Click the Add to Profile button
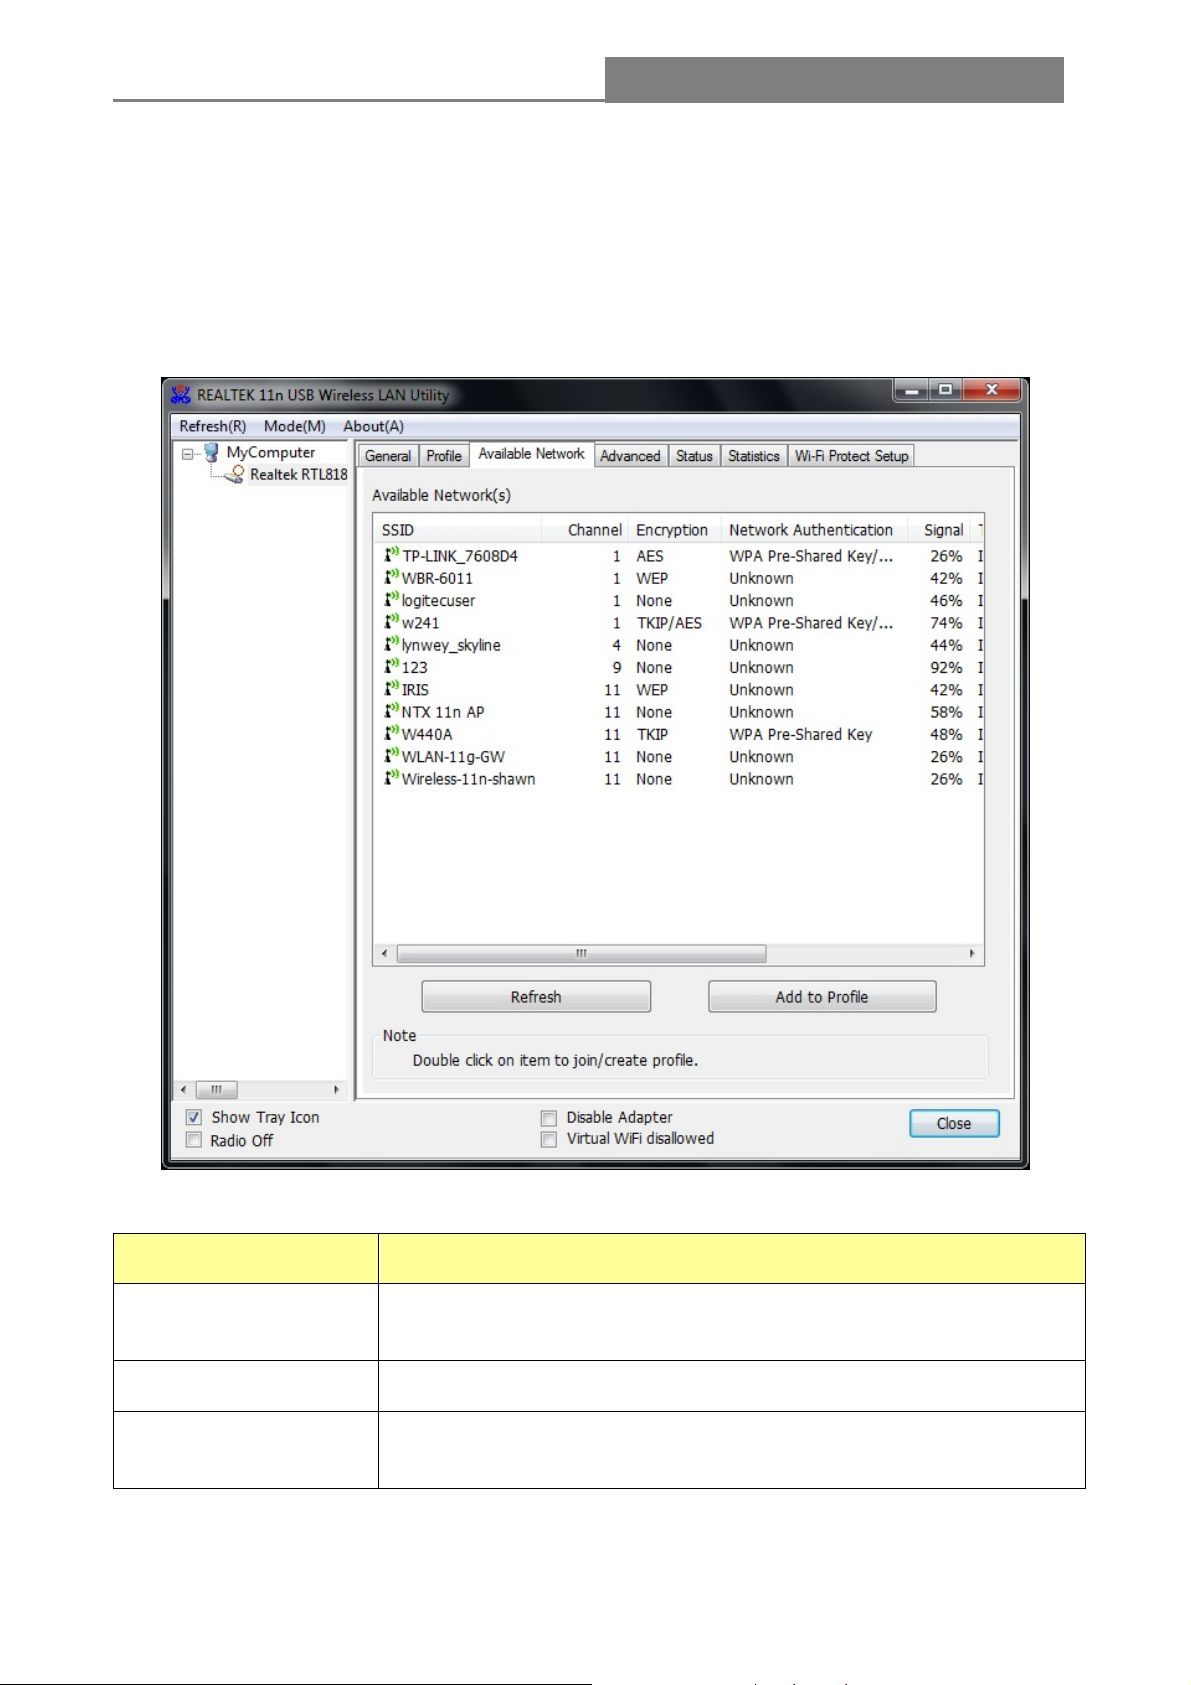The image size is (1191, 1685). pos(822,997)
